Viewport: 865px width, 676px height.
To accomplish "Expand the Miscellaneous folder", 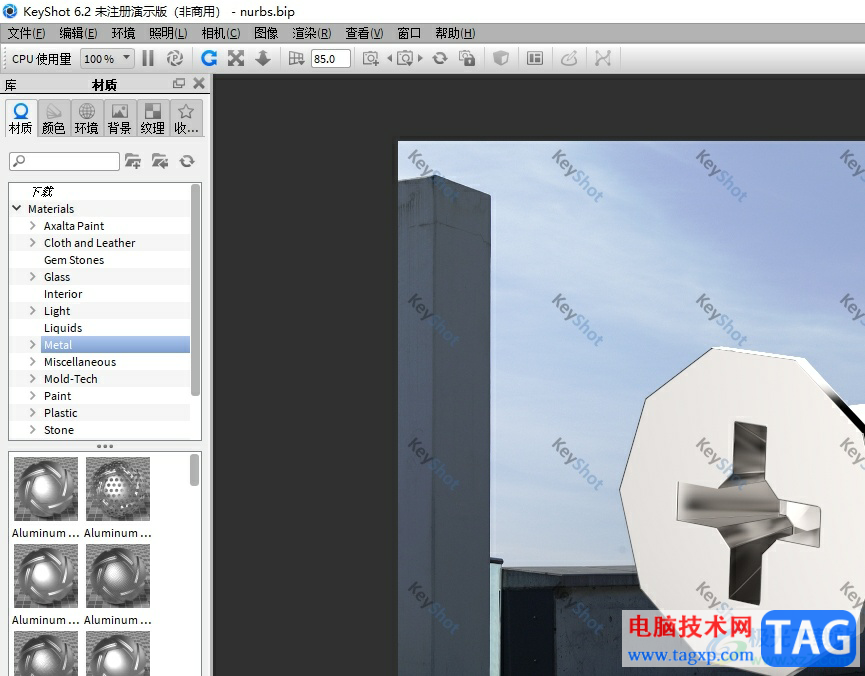I will (33, 362).
